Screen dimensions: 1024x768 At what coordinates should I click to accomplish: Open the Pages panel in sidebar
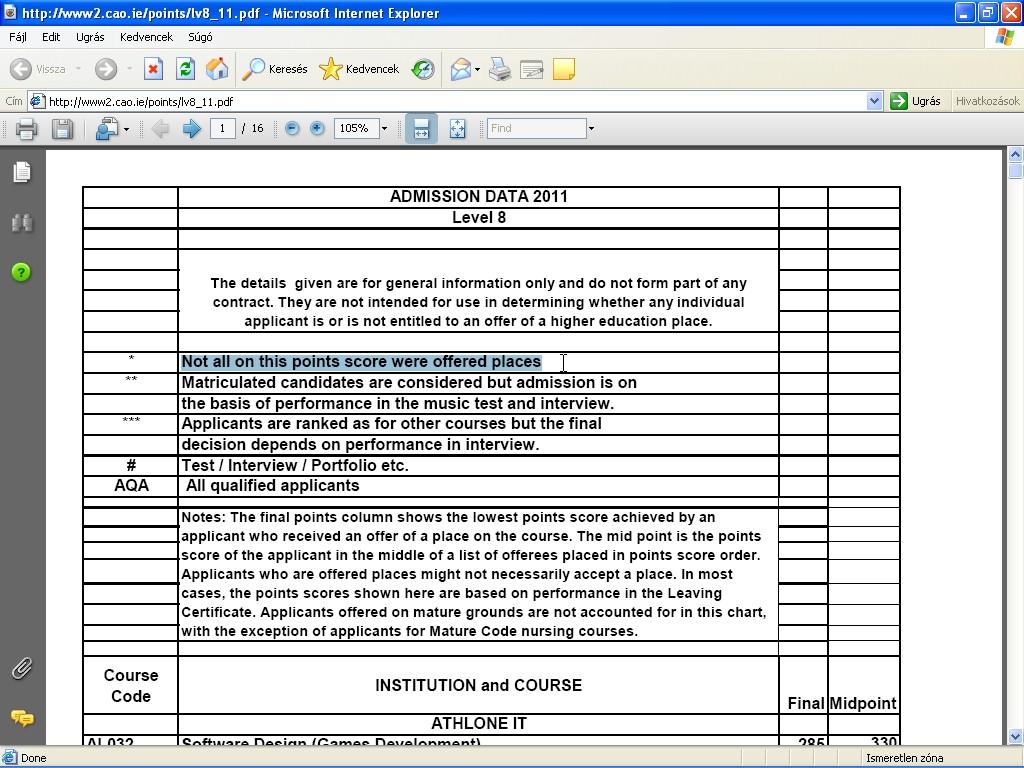(22, 172)
